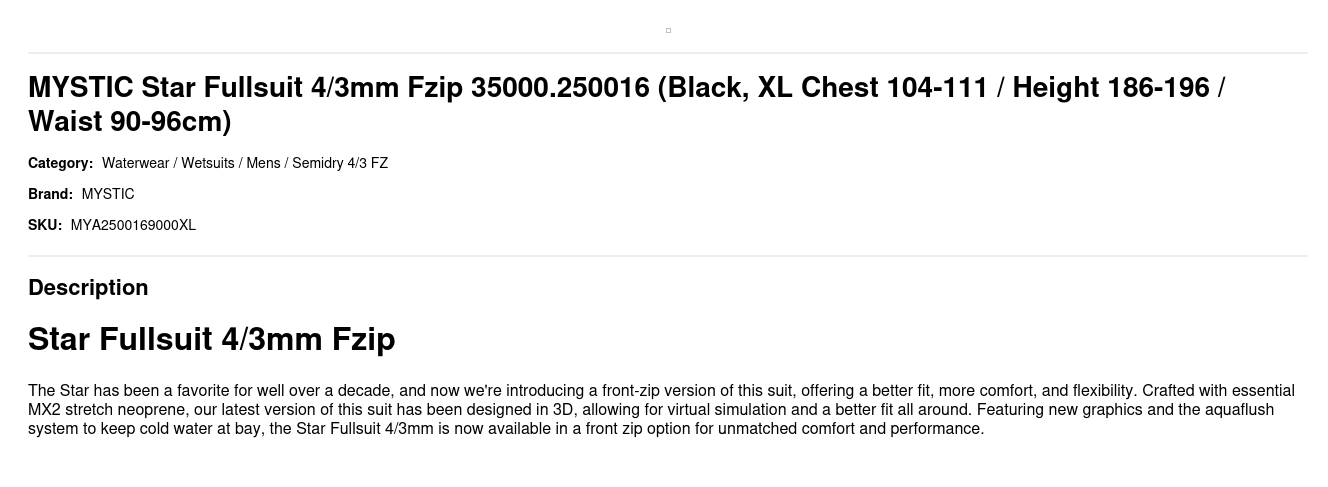Open the Semidry 4/3 FZ category
The image size is (1328, 487).
point(340,163)
